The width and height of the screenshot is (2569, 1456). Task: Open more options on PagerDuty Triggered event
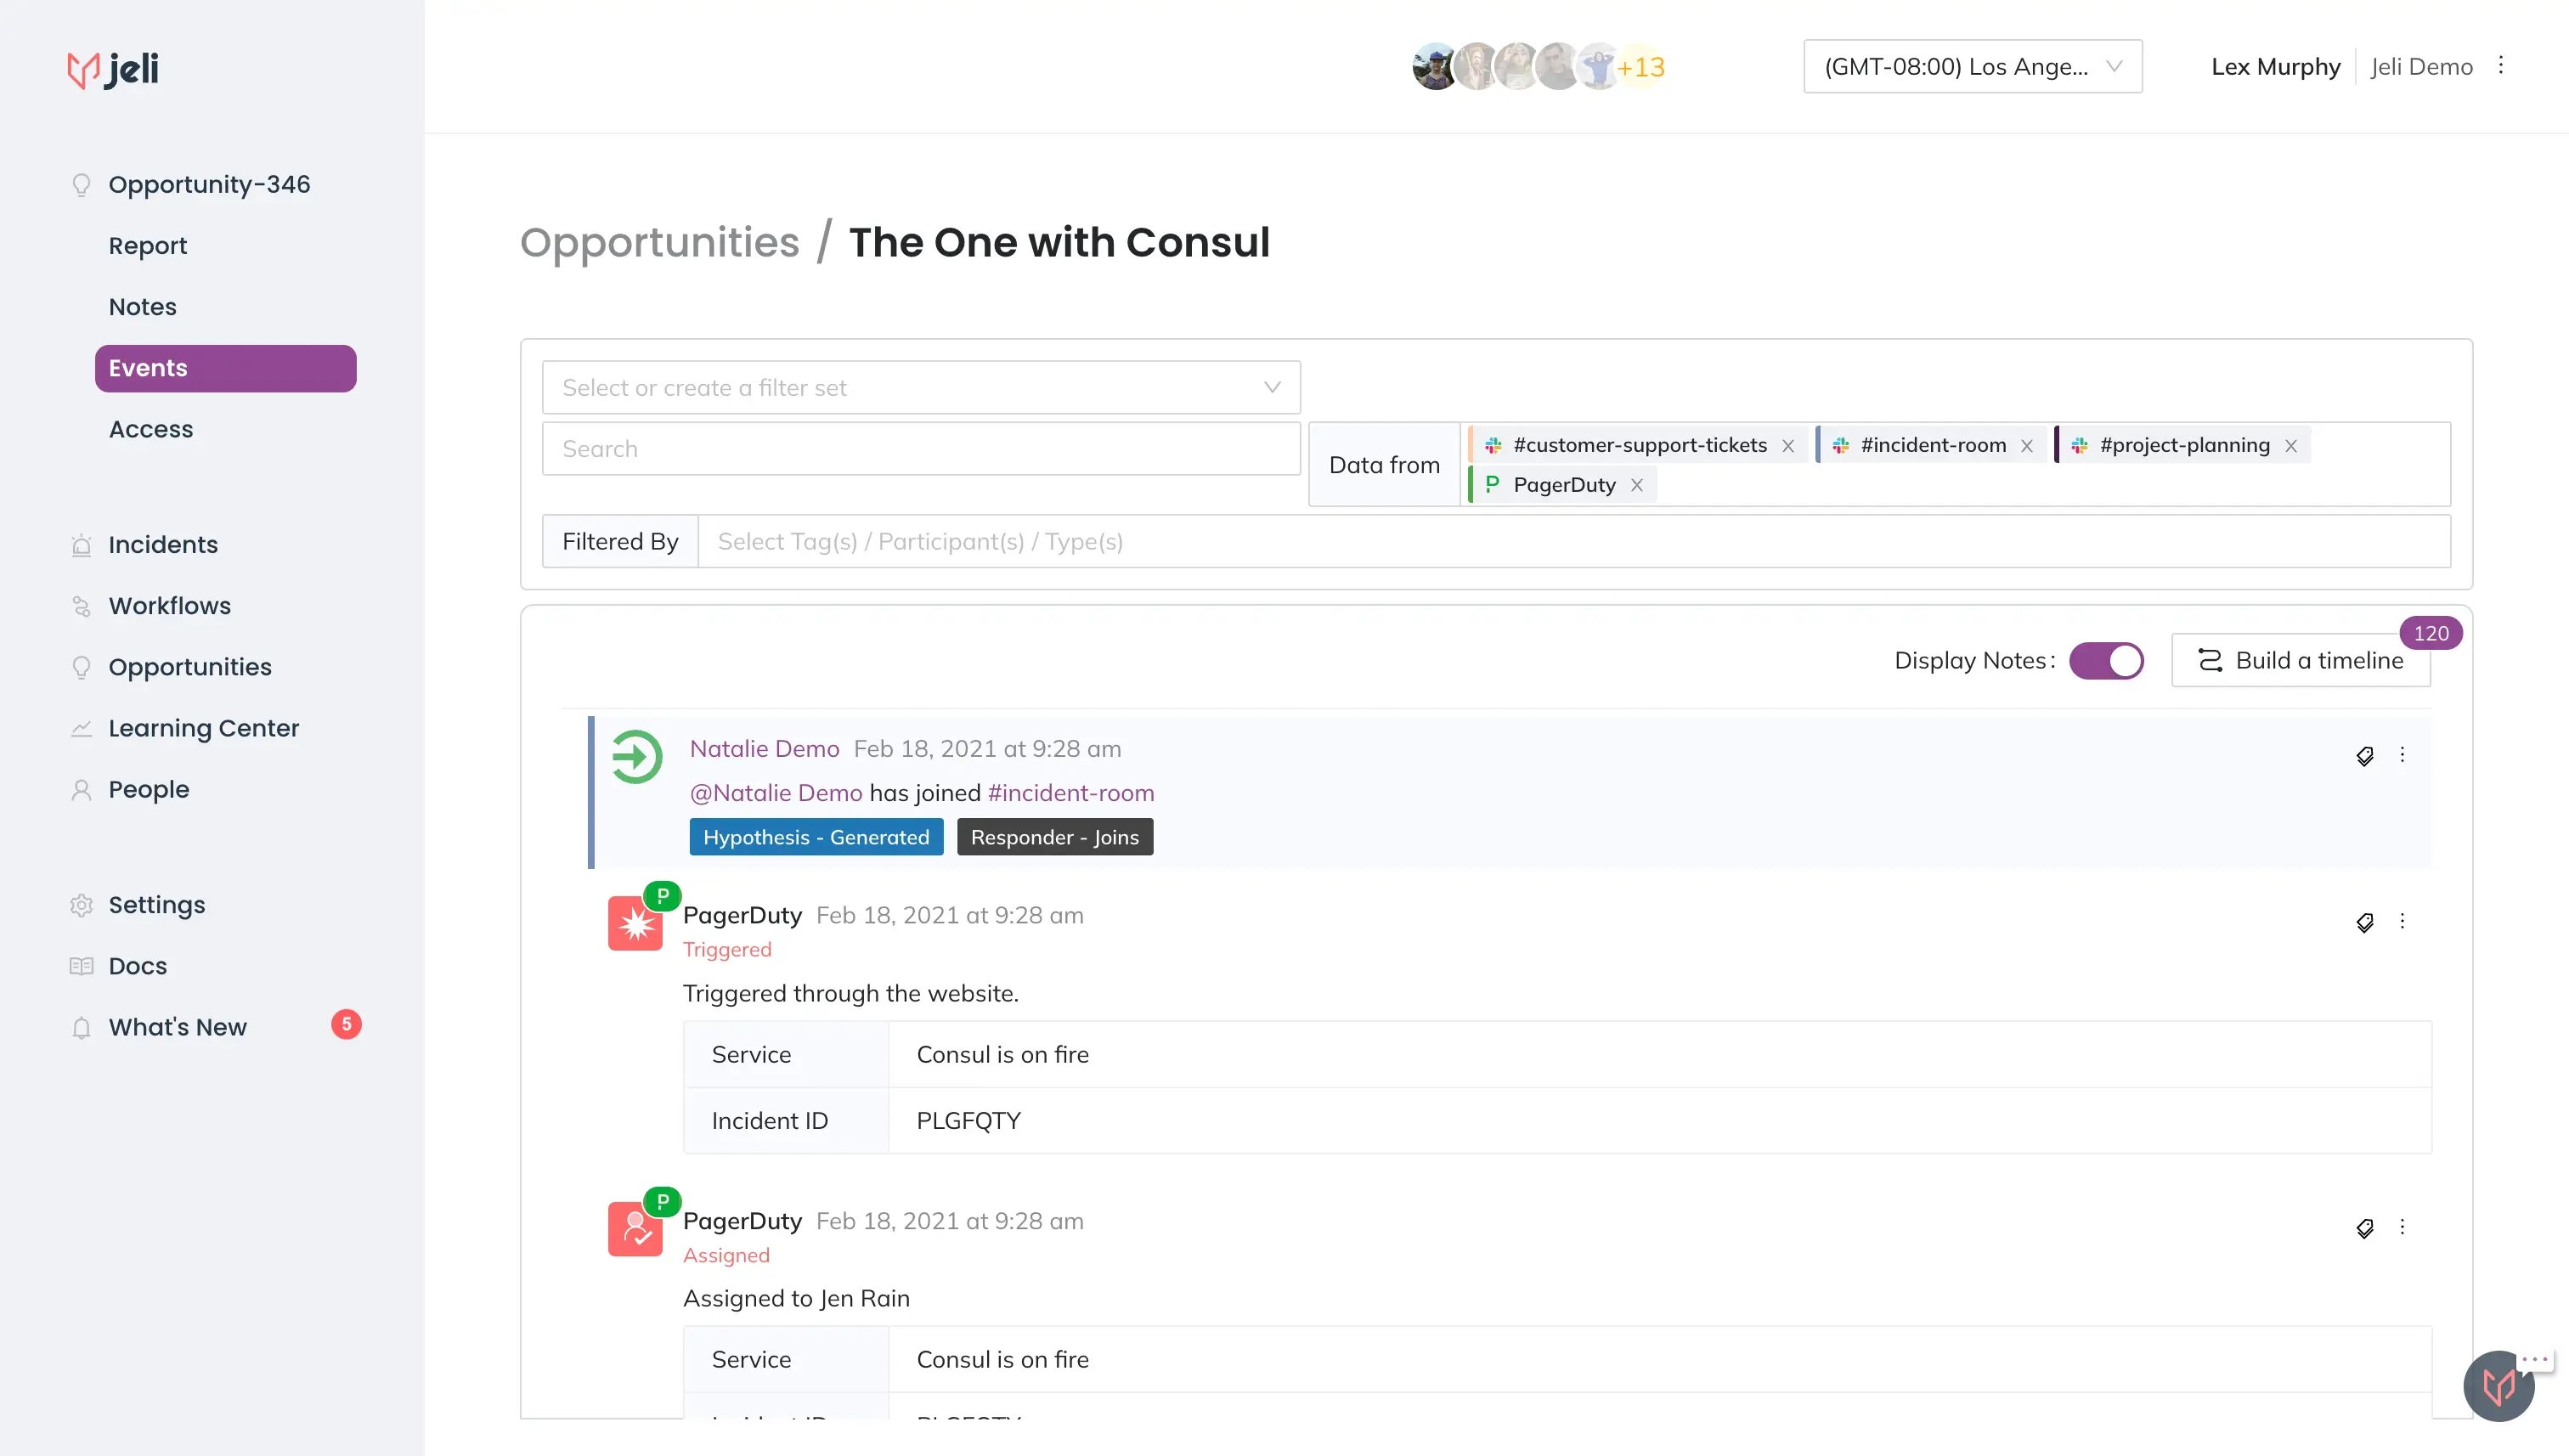point(2402,921)
